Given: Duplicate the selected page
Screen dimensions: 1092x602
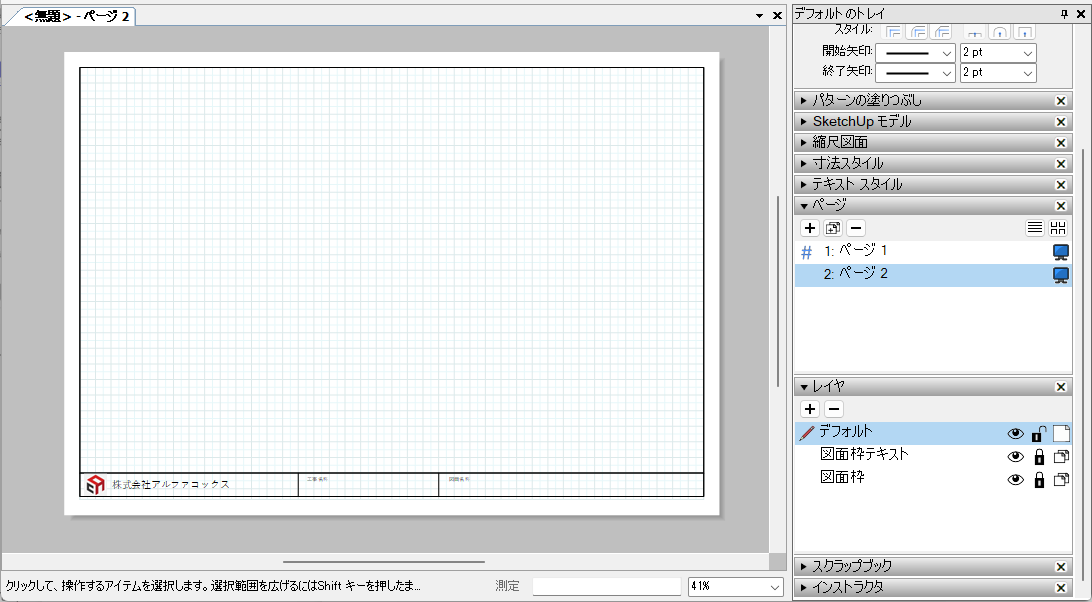Looking at the screenshot, I should 833,228.
